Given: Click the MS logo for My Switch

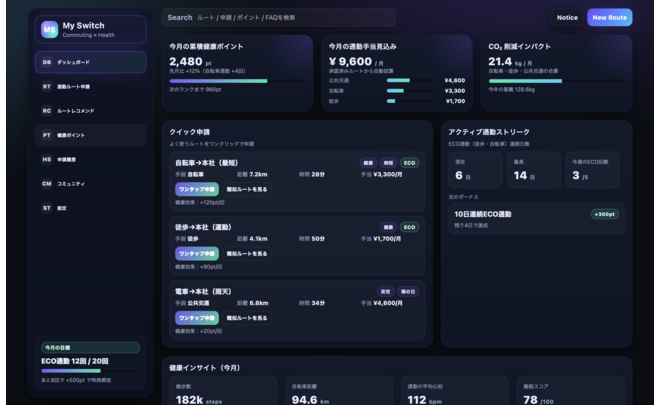Looking at the screenshot, I should (x=49, y=29).
